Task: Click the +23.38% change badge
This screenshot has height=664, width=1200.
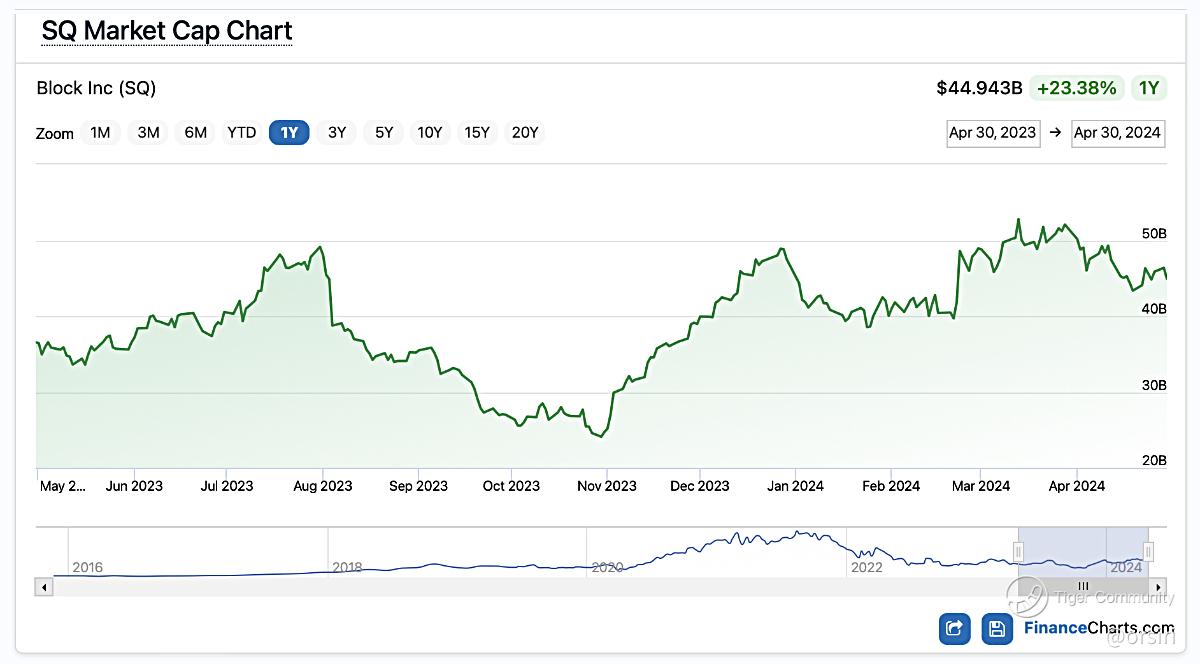Action: (1077, 88)
